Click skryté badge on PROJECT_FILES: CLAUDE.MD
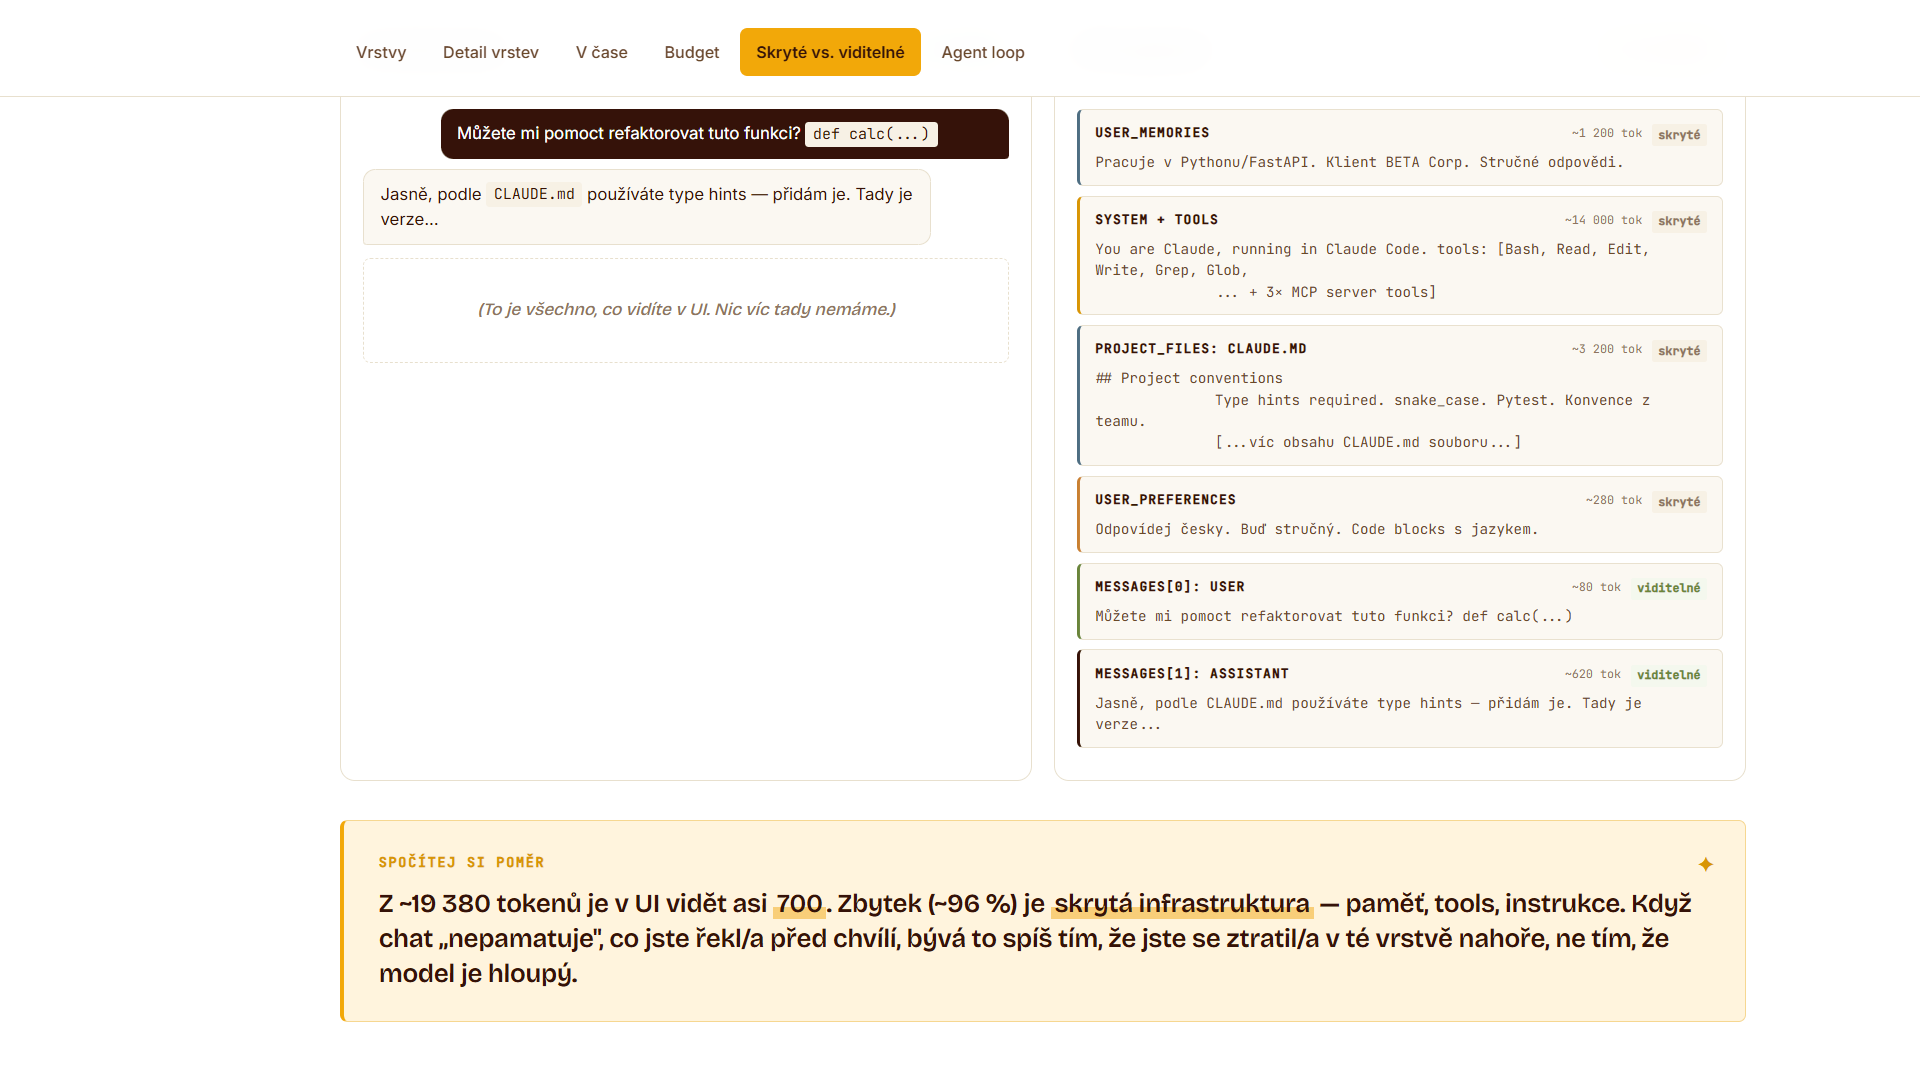 point(1679,350)
